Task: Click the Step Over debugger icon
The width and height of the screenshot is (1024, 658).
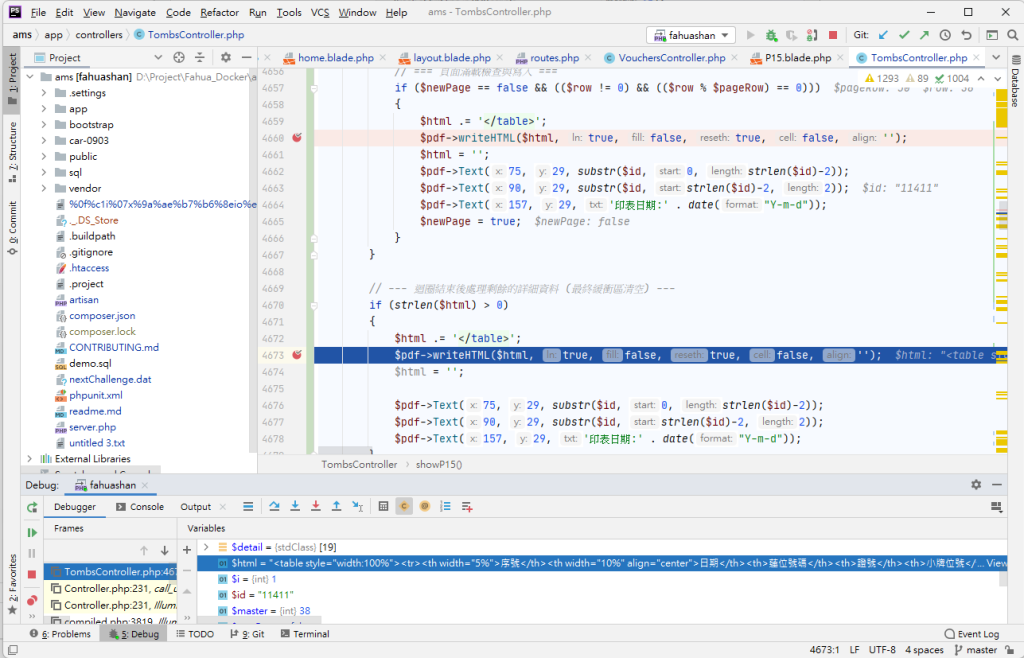Action: click(x=275, y=507)
